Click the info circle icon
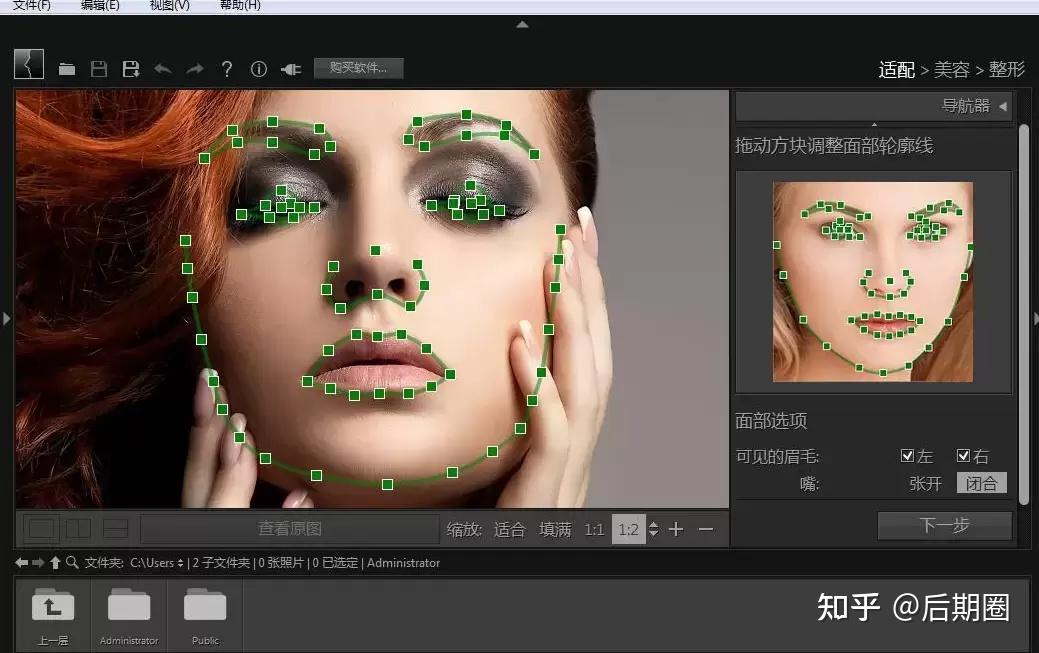 coord(258,69)
